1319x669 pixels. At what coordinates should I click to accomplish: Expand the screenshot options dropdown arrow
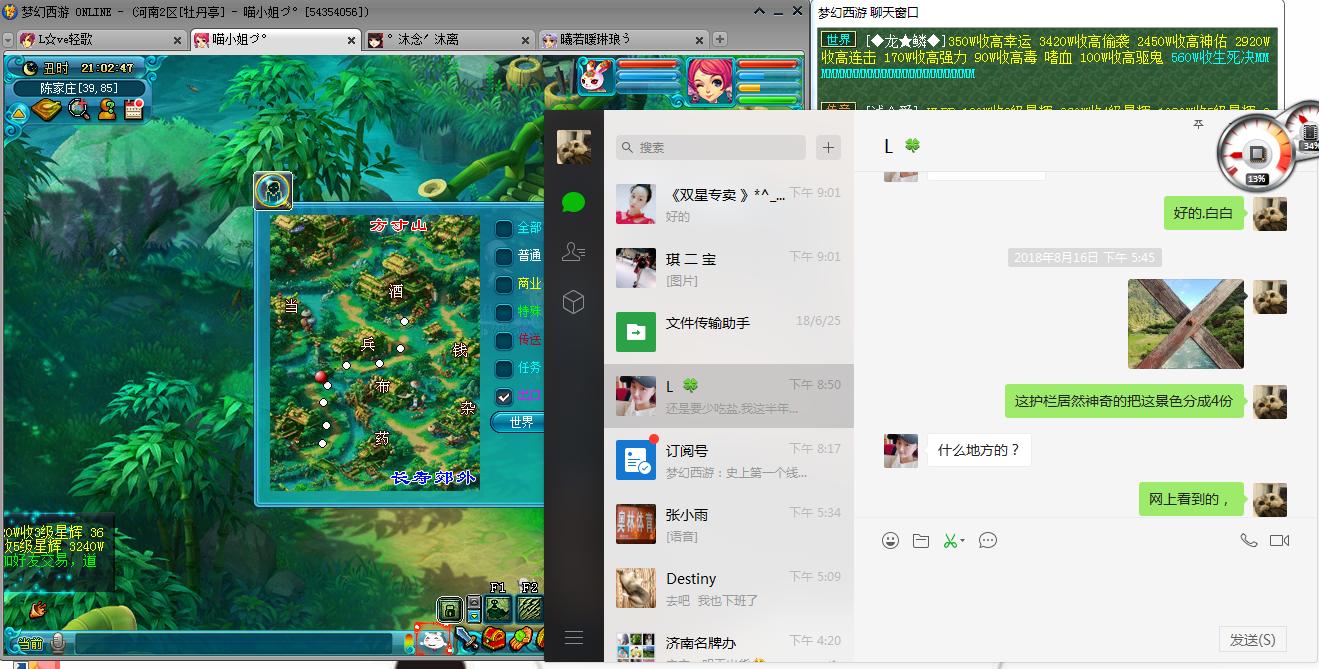(962, 541)
